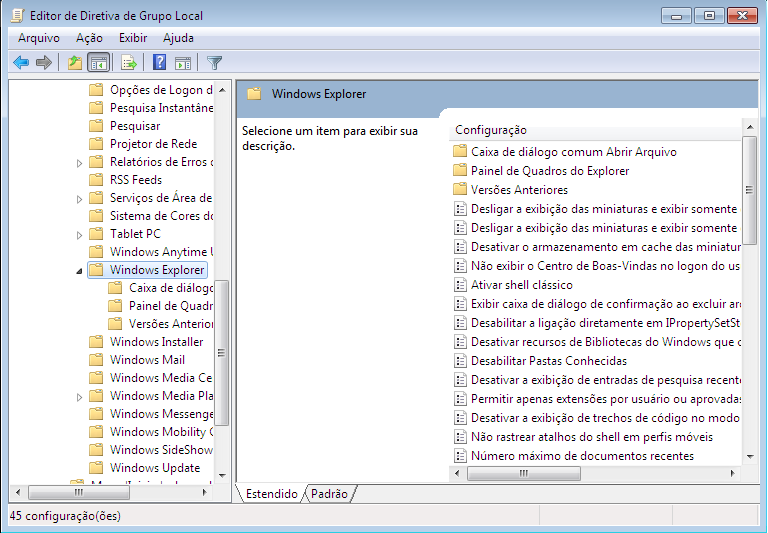
Task: Click the Export list toolbar icon
Action: 129,63
